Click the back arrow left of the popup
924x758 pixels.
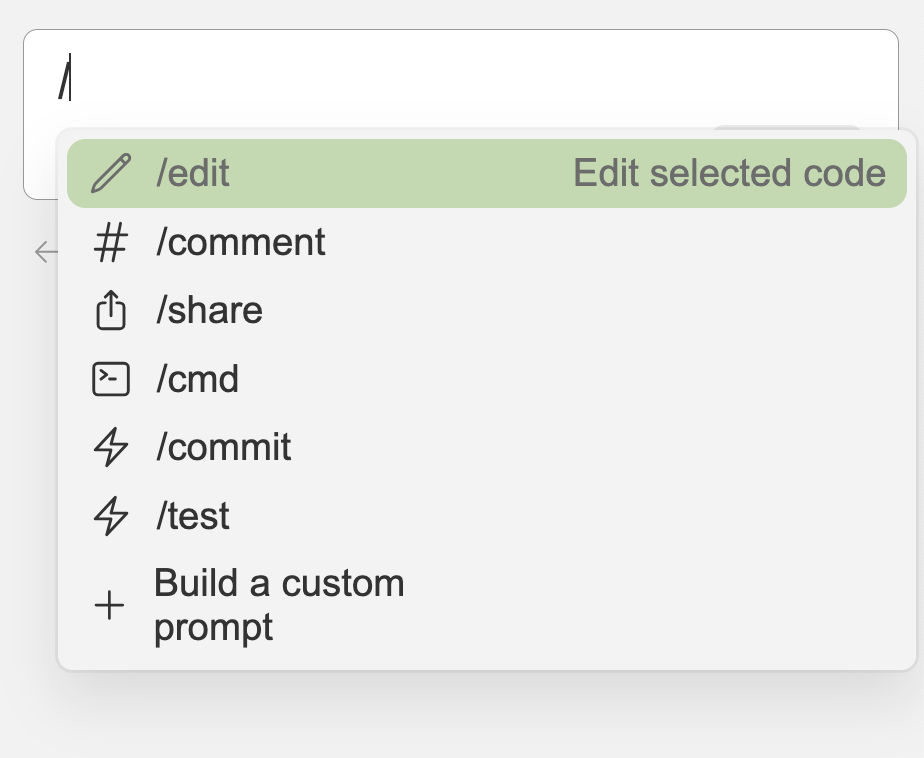(x=44, y=252)
